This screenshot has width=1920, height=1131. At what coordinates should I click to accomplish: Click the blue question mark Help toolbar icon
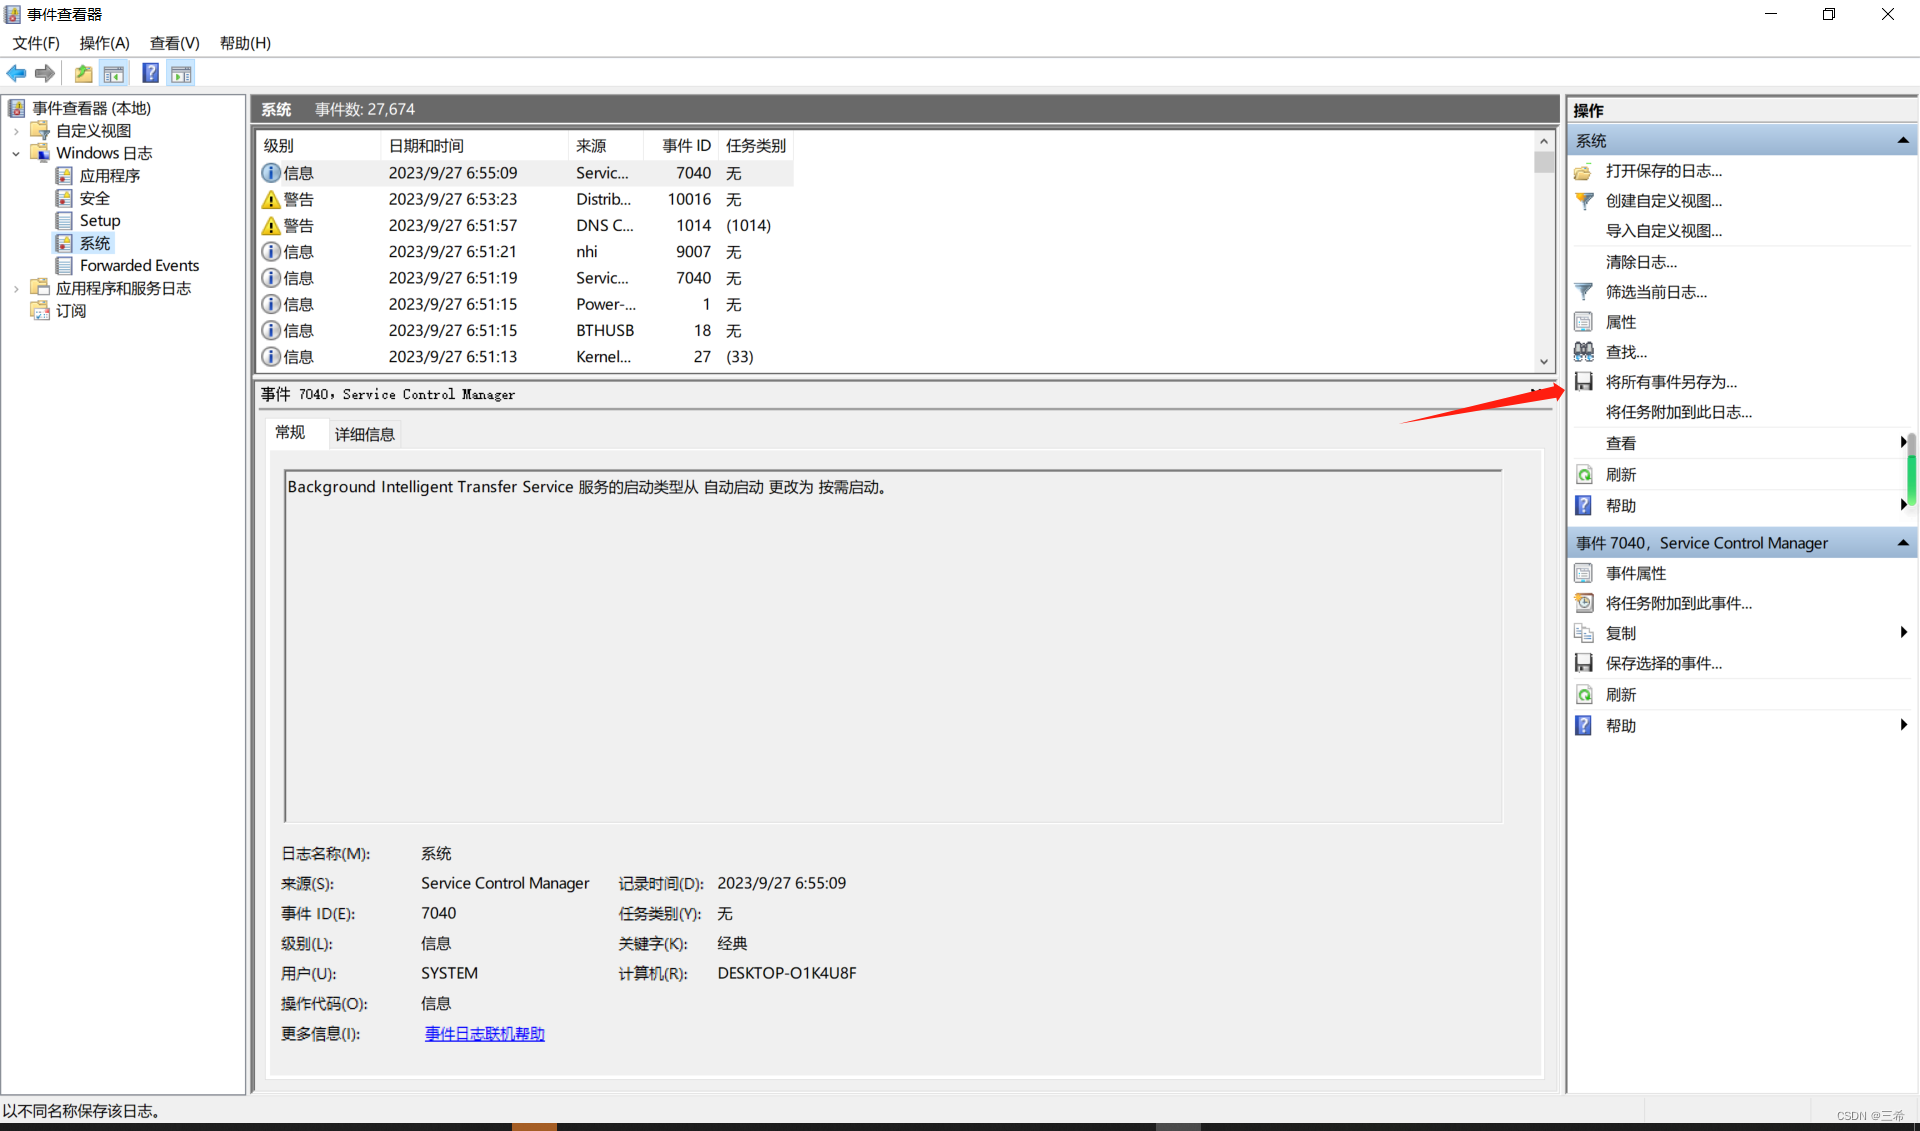click(x=150, y=73)
